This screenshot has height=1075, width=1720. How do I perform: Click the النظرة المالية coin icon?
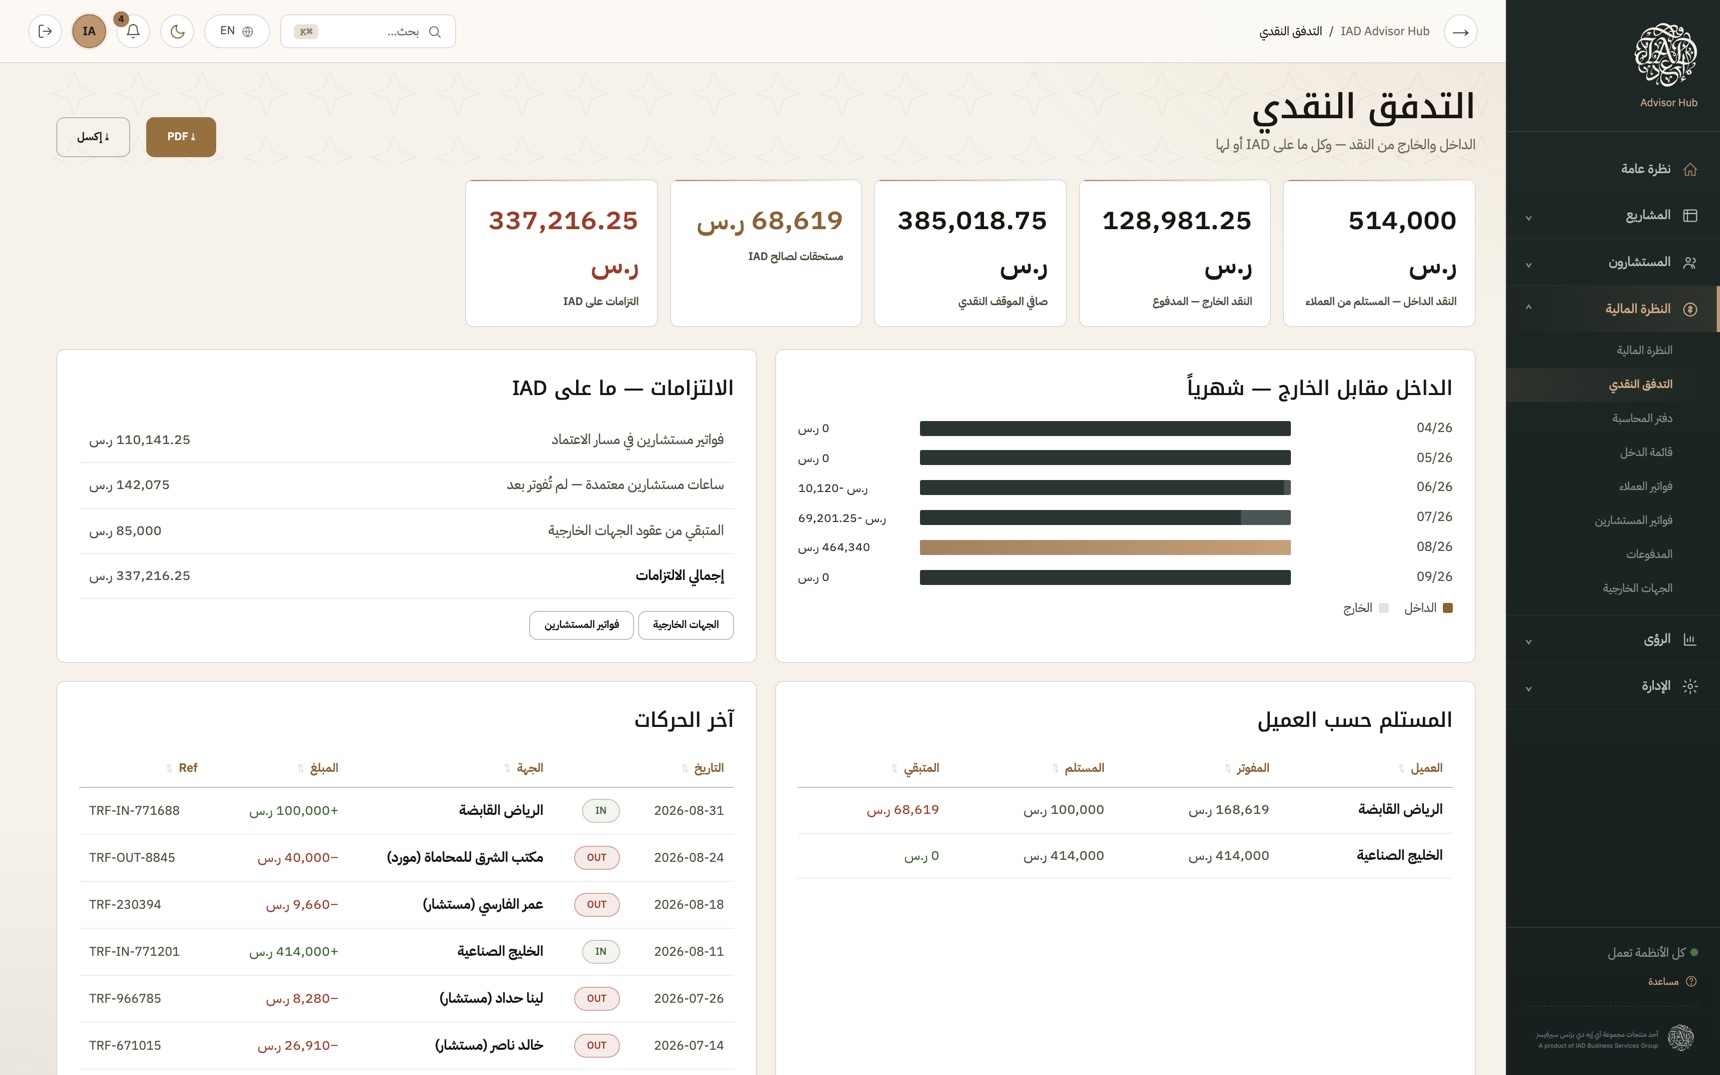(x=1690, y=309)
